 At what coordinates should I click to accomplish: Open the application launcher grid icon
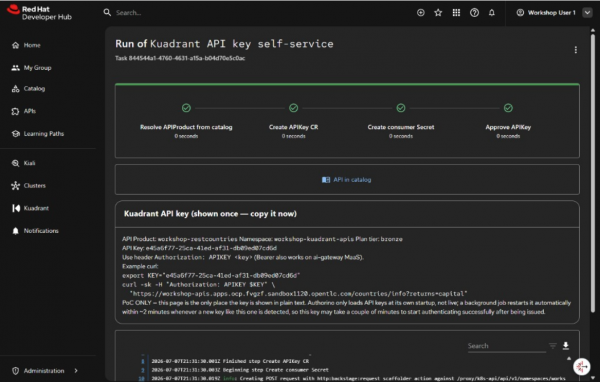click(x=456, y=13)
